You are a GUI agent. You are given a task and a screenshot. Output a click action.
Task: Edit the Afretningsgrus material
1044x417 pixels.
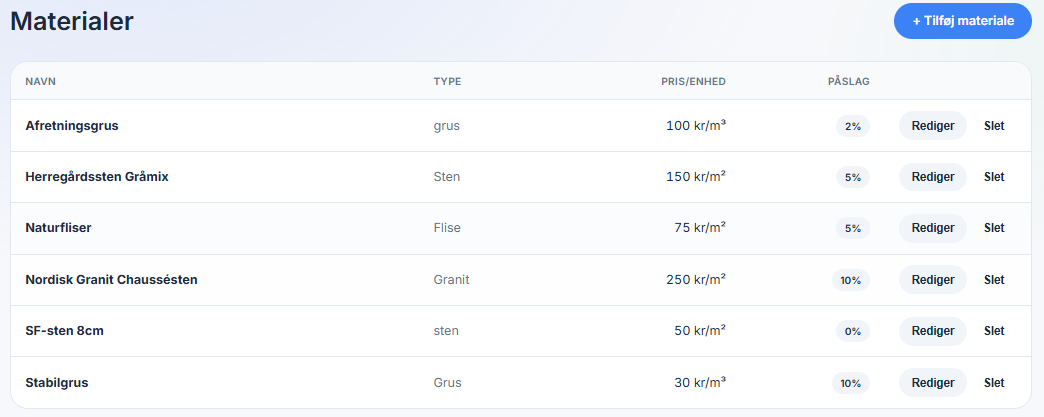[933, 126]
